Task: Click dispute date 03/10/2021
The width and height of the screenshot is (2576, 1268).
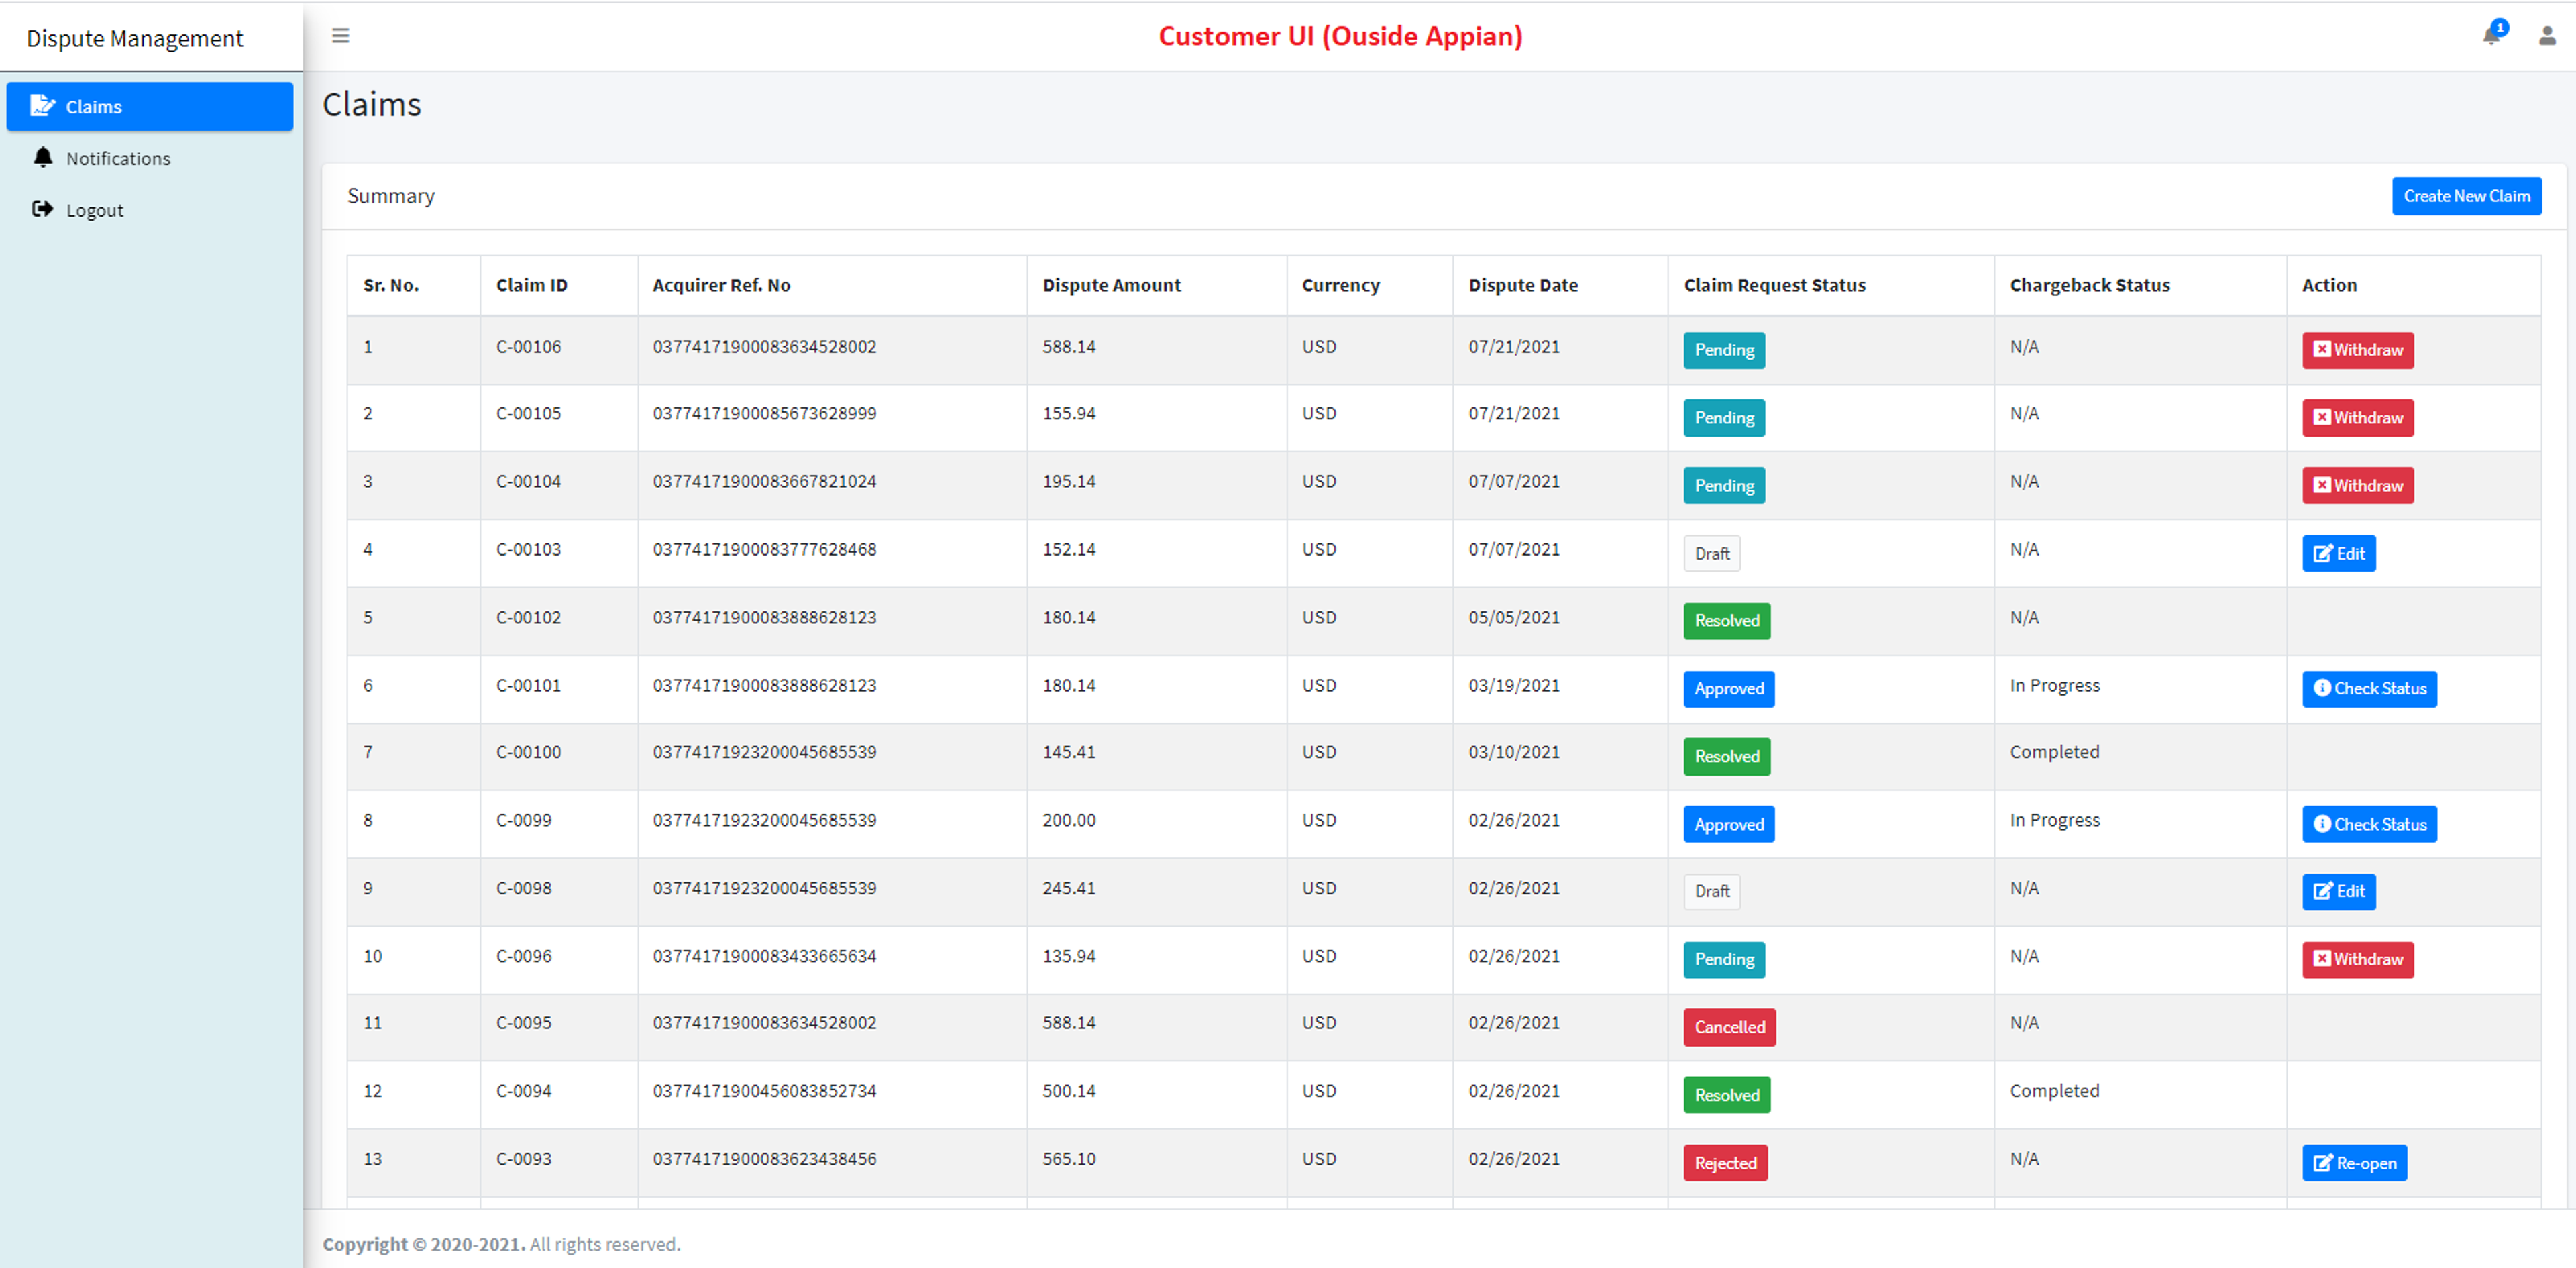Action: [1513, 752]
